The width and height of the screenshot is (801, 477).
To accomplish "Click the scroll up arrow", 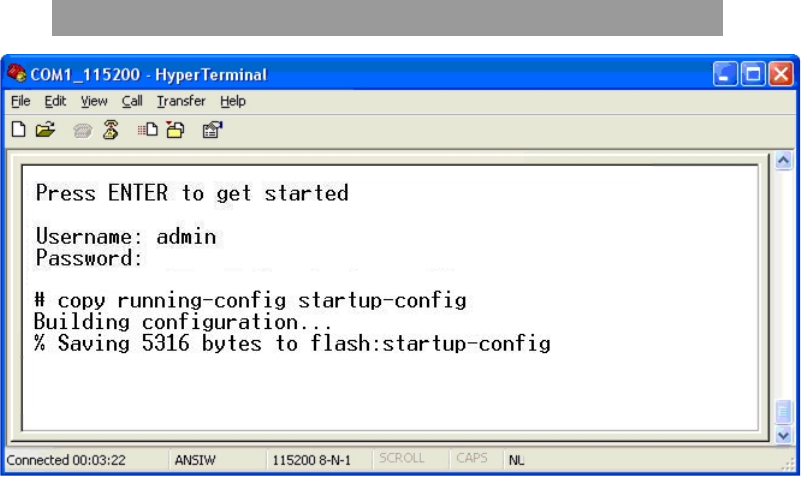I will pos(783,160).
